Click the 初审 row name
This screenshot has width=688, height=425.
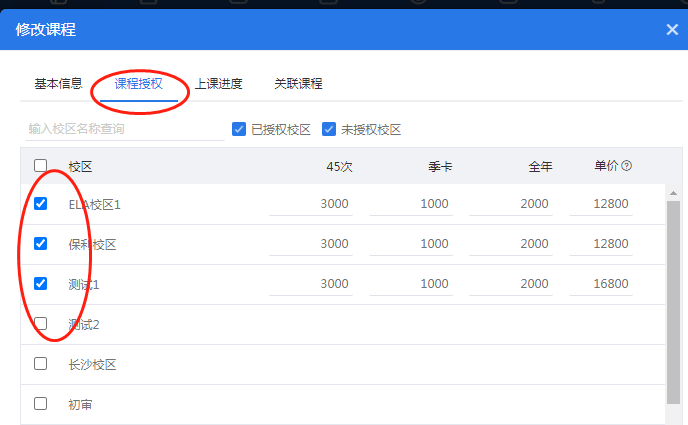pos(80,404)
